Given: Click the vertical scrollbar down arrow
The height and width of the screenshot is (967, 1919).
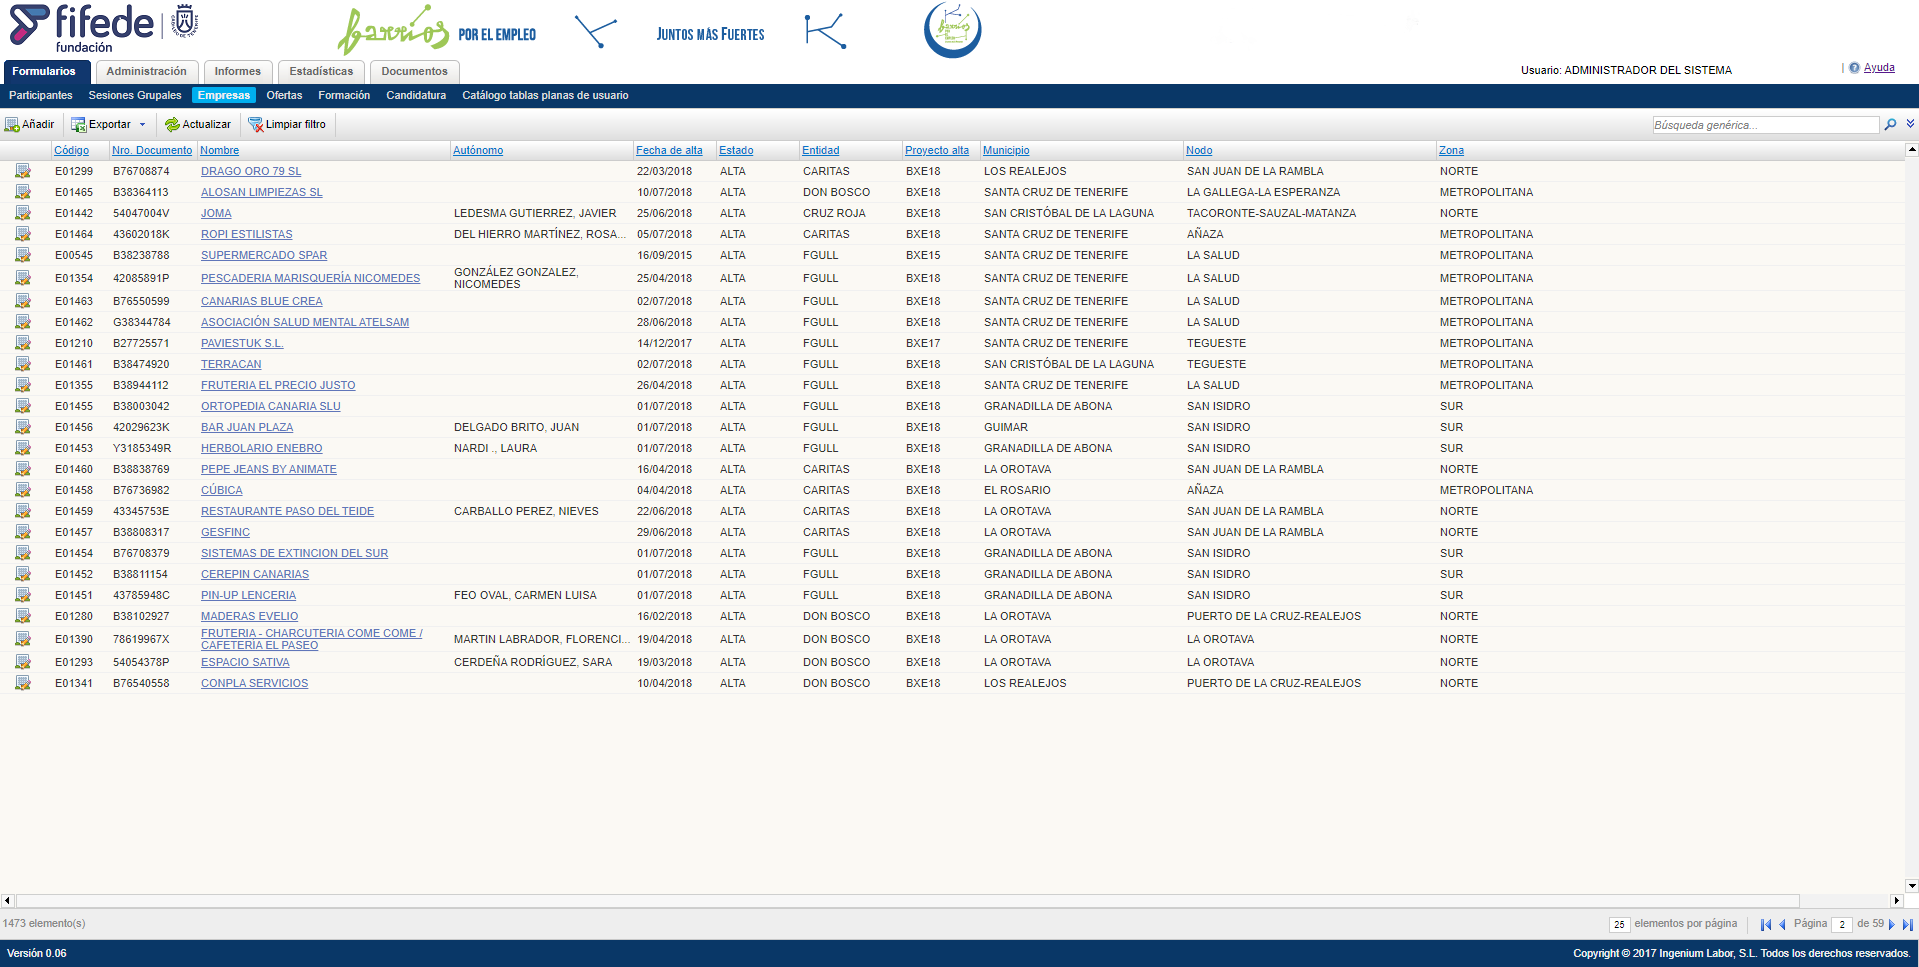Looking at the screenshot, I should click(1912, 886).
